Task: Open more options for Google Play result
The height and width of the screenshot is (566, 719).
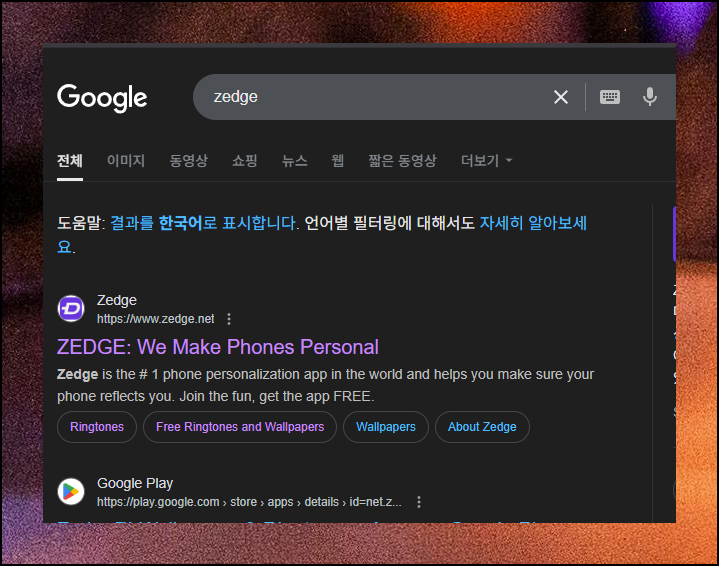Action: [419, 502]
